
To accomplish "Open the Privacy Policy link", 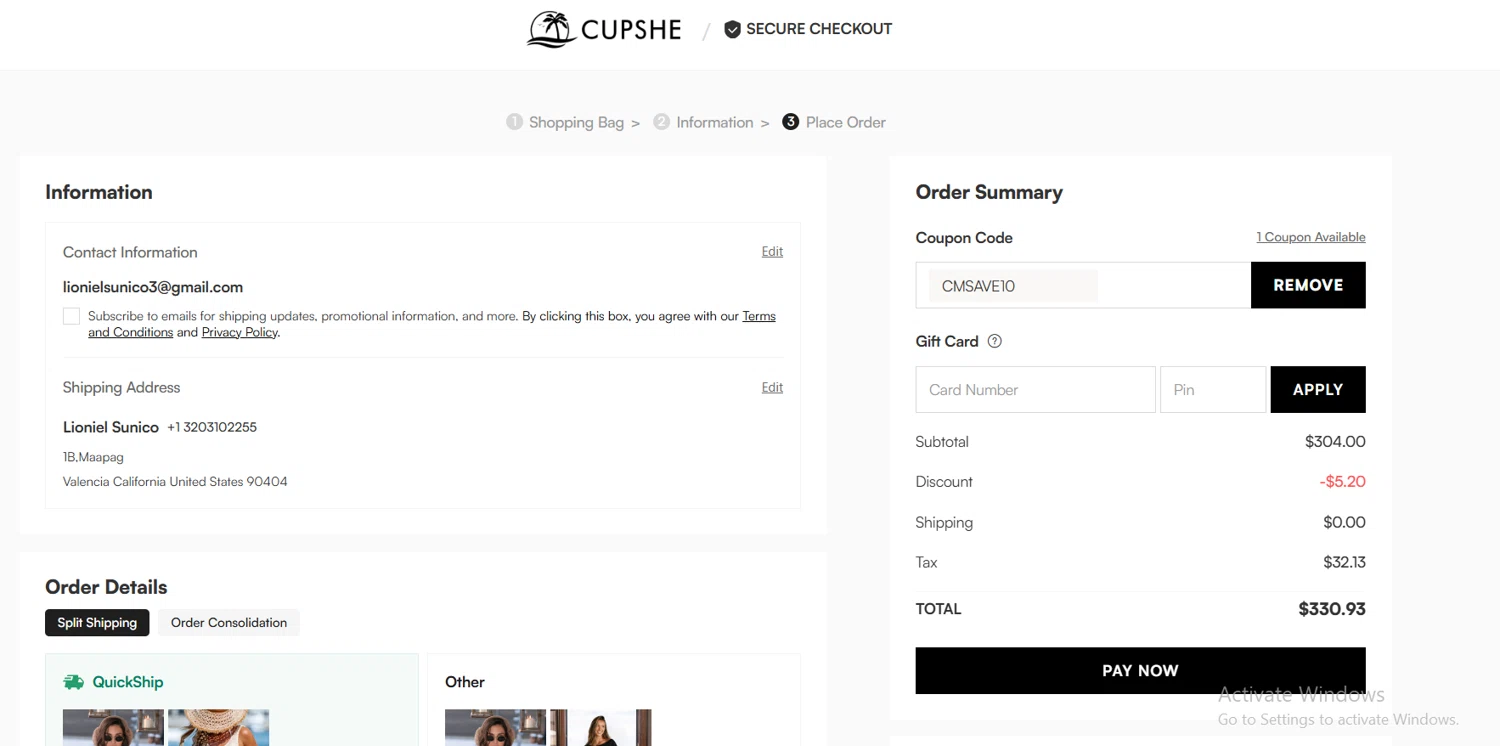I will tap(240, 332).
